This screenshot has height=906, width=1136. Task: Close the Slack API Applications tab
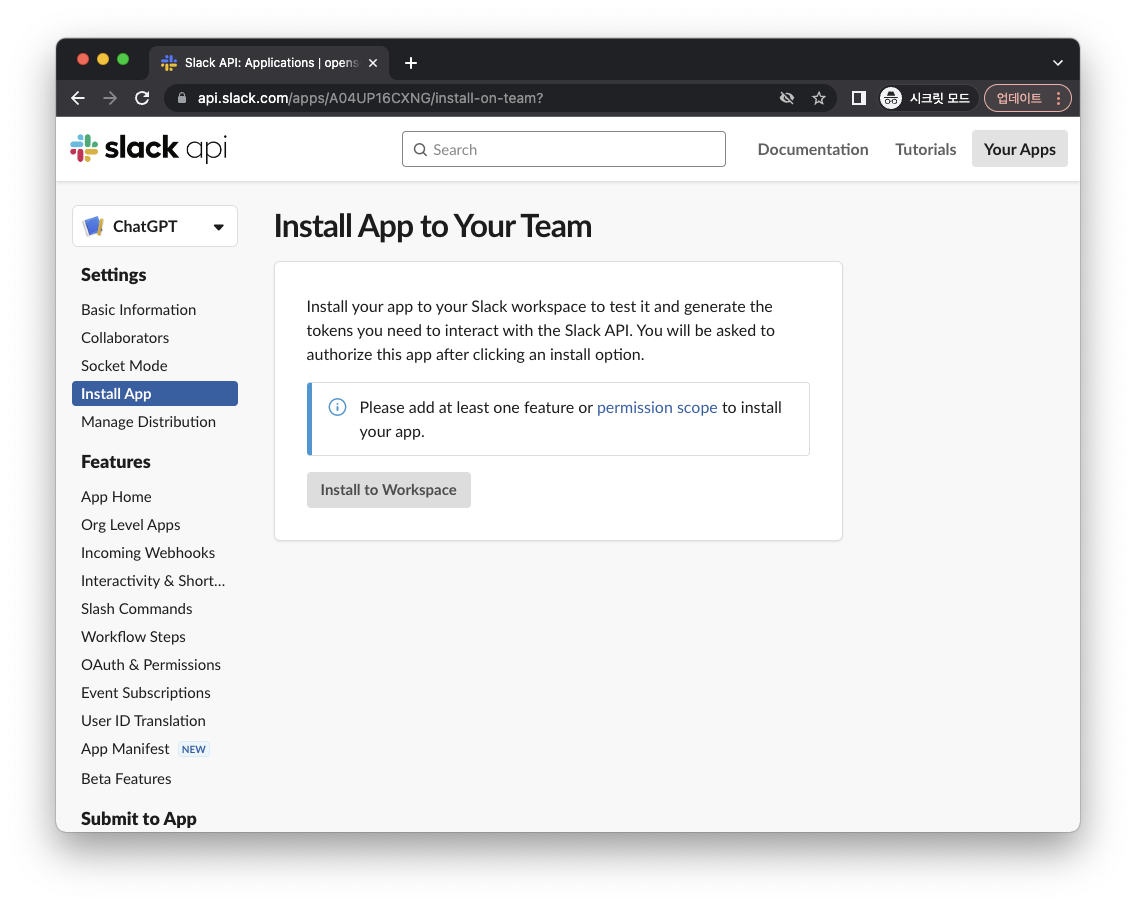click(373, 63)
